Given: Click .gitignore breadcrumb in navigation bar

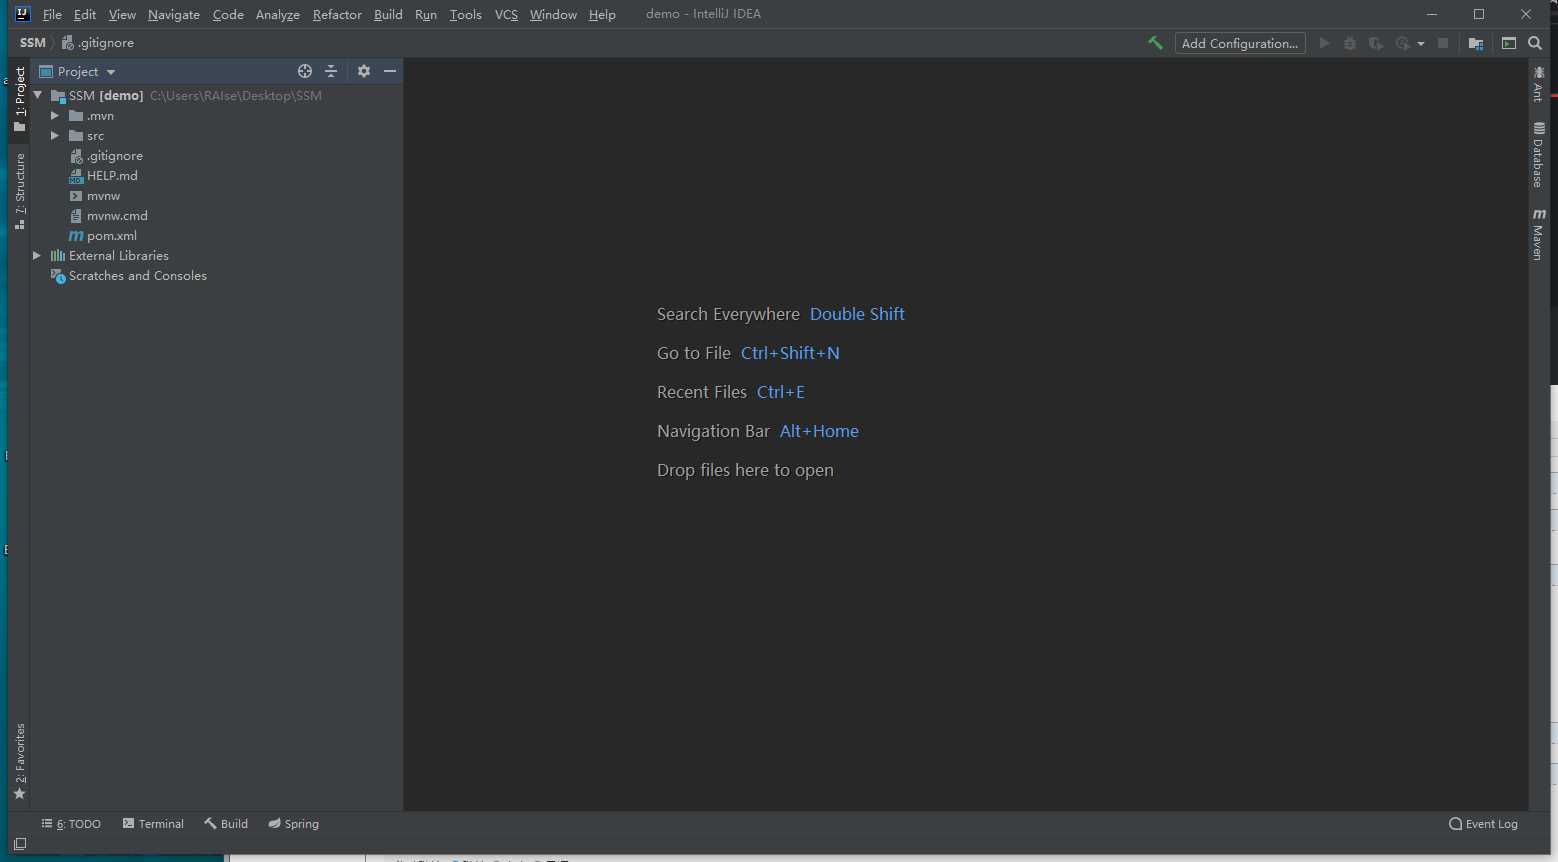Looking at the screenshot, I should coord(97,43).
